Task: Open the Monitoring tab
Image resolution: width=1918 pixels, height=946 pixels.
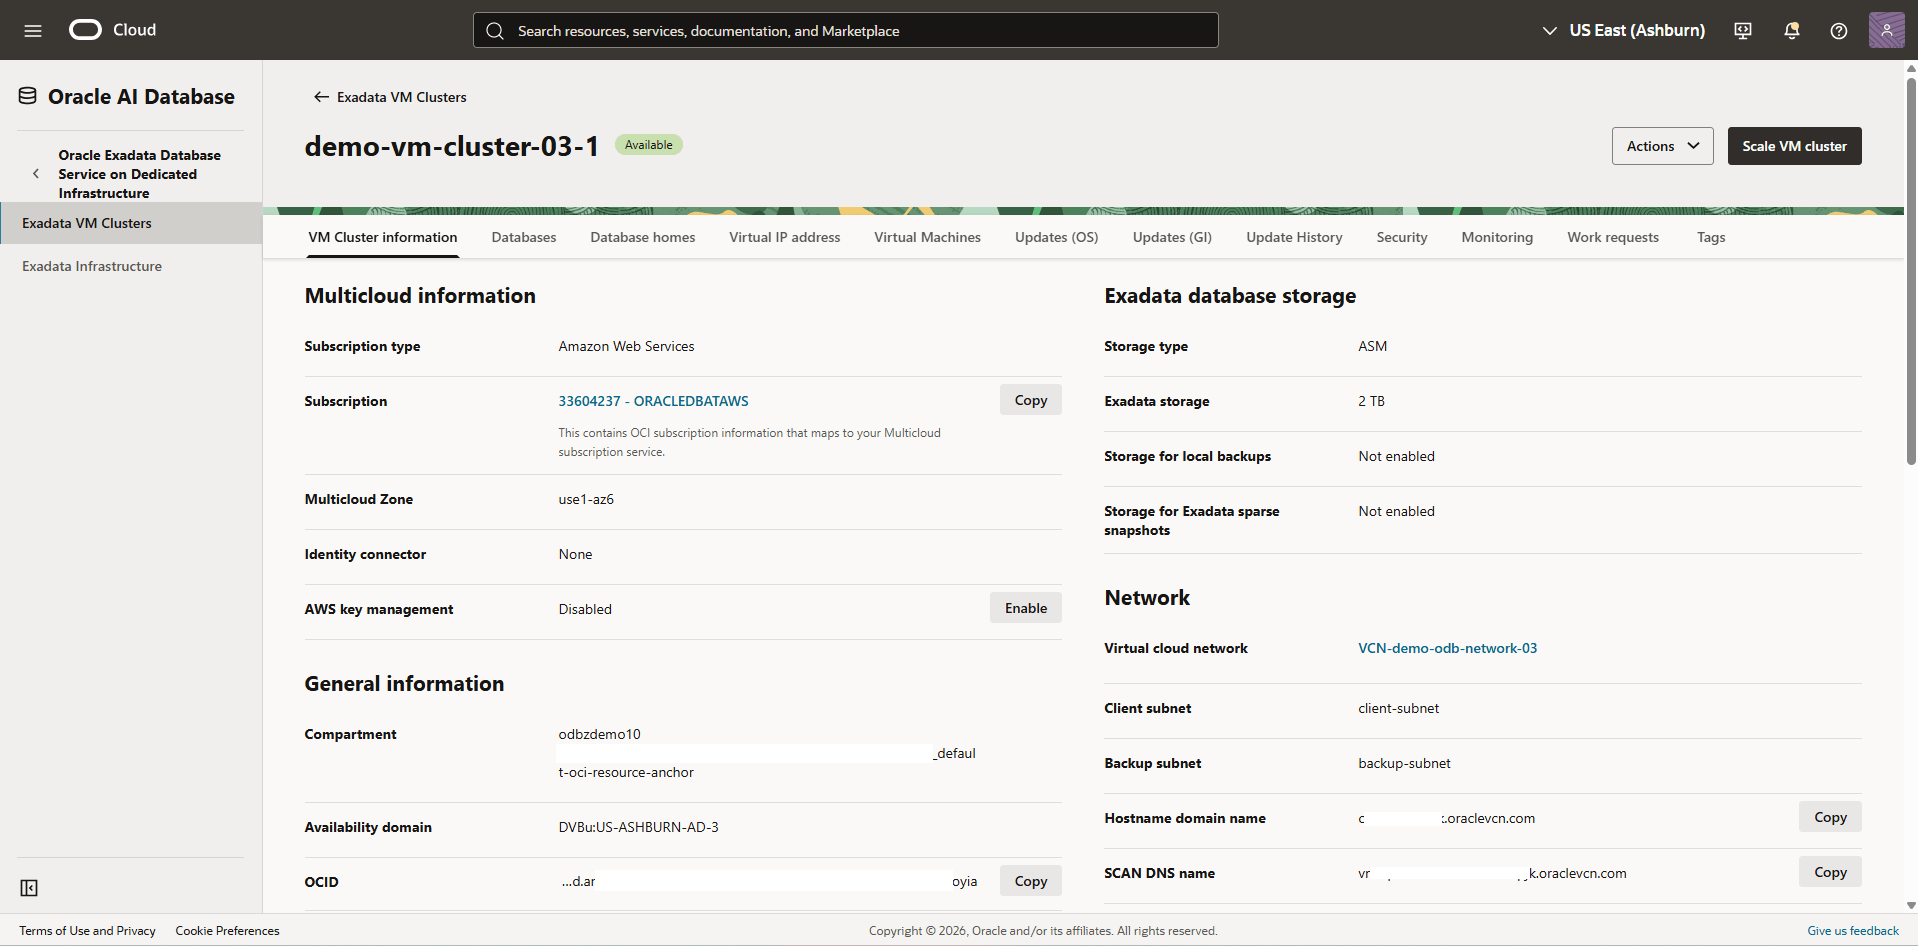Action: pyautogui.click(x=1497, y=237)
